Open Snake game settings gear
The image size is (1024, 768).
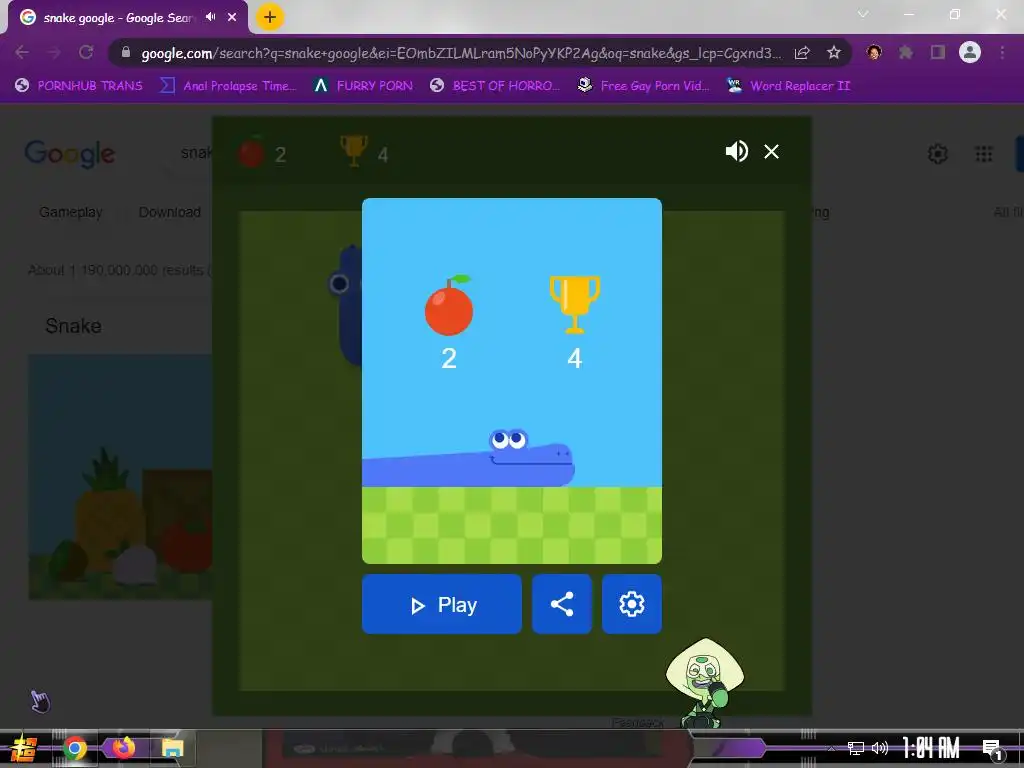coord(632,604)
